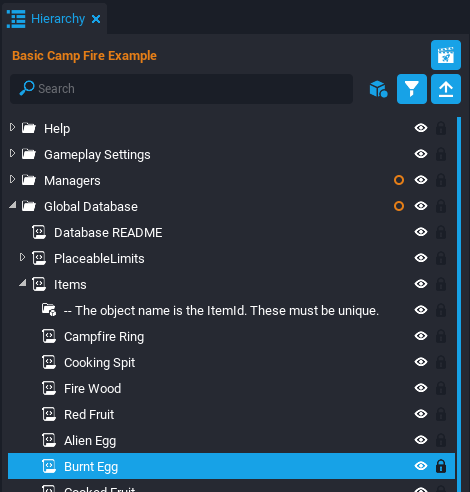Open the hierarchy filter funnel button
The image size is (470, 492).
(412, 89)
